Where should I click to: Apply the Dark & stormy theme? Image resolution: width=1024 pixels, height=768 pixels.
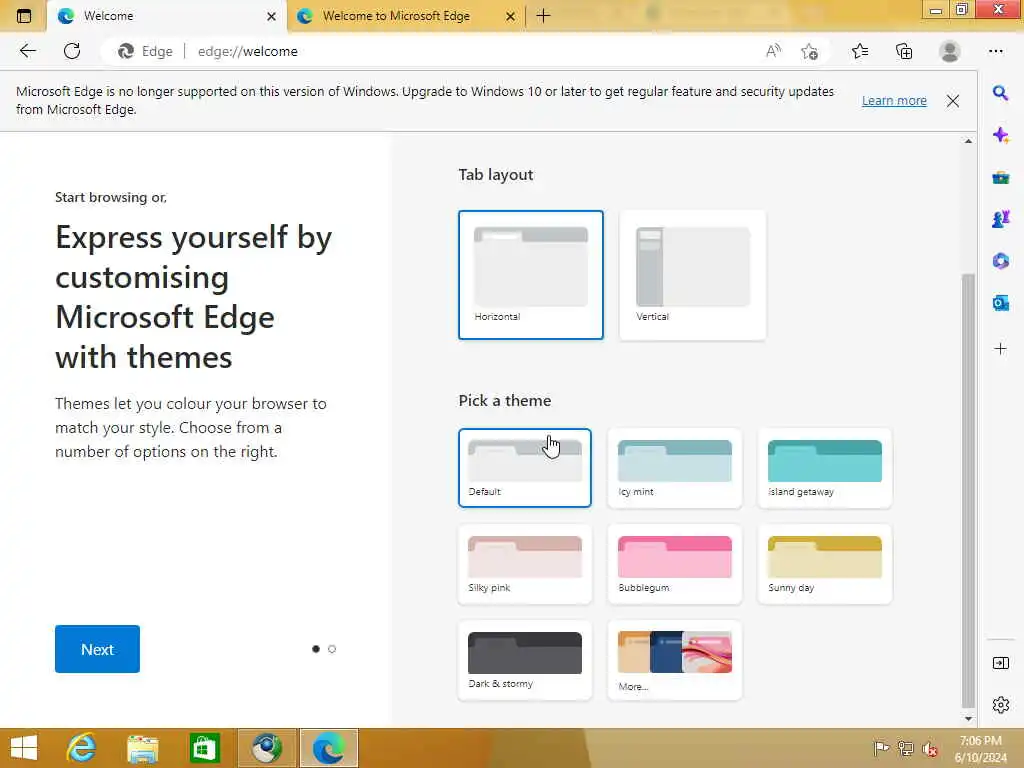point(525,660)
